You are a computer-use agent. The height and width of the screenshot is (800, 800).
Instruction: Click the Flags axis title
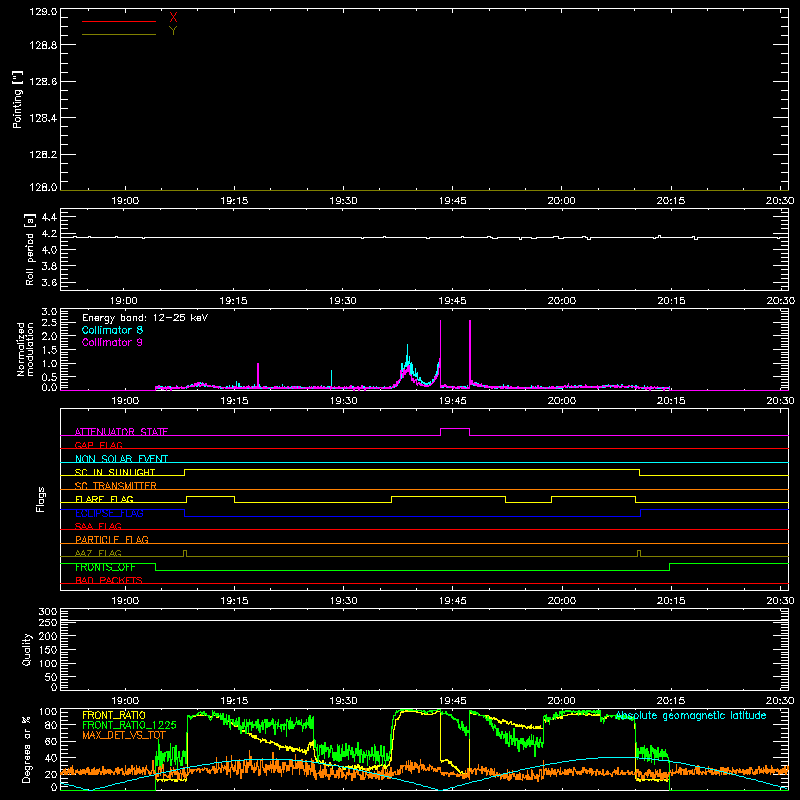(x=41, y=499)
